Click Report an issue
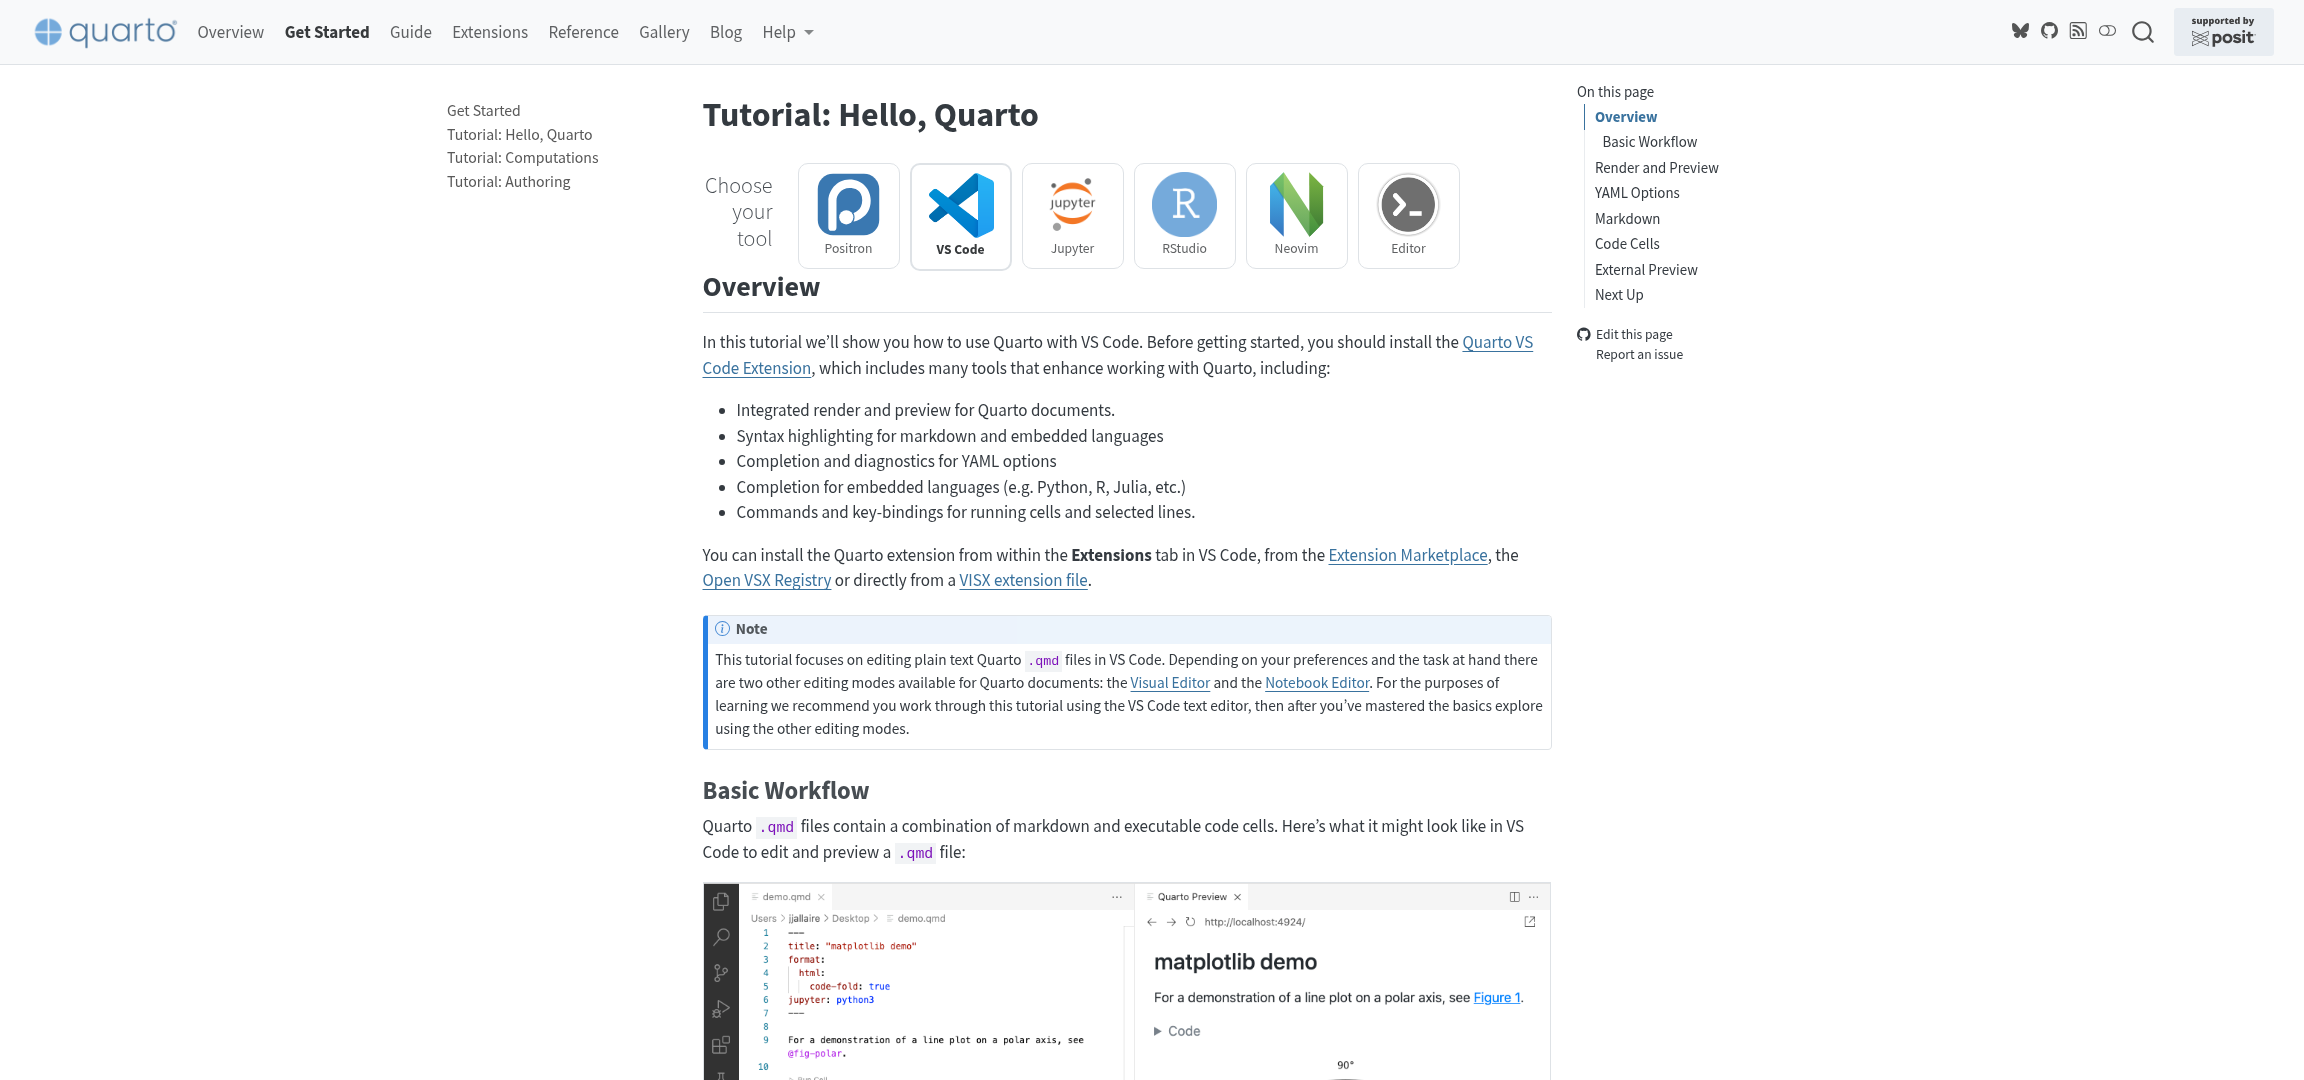The image size is (2304, 1080). (1639, 354)
